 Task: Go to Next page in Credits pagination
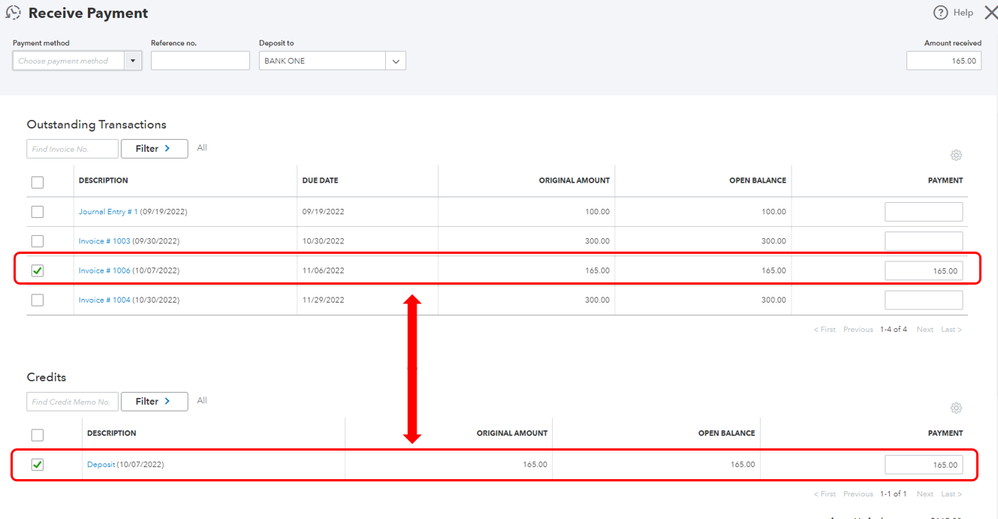click(925, 494)
